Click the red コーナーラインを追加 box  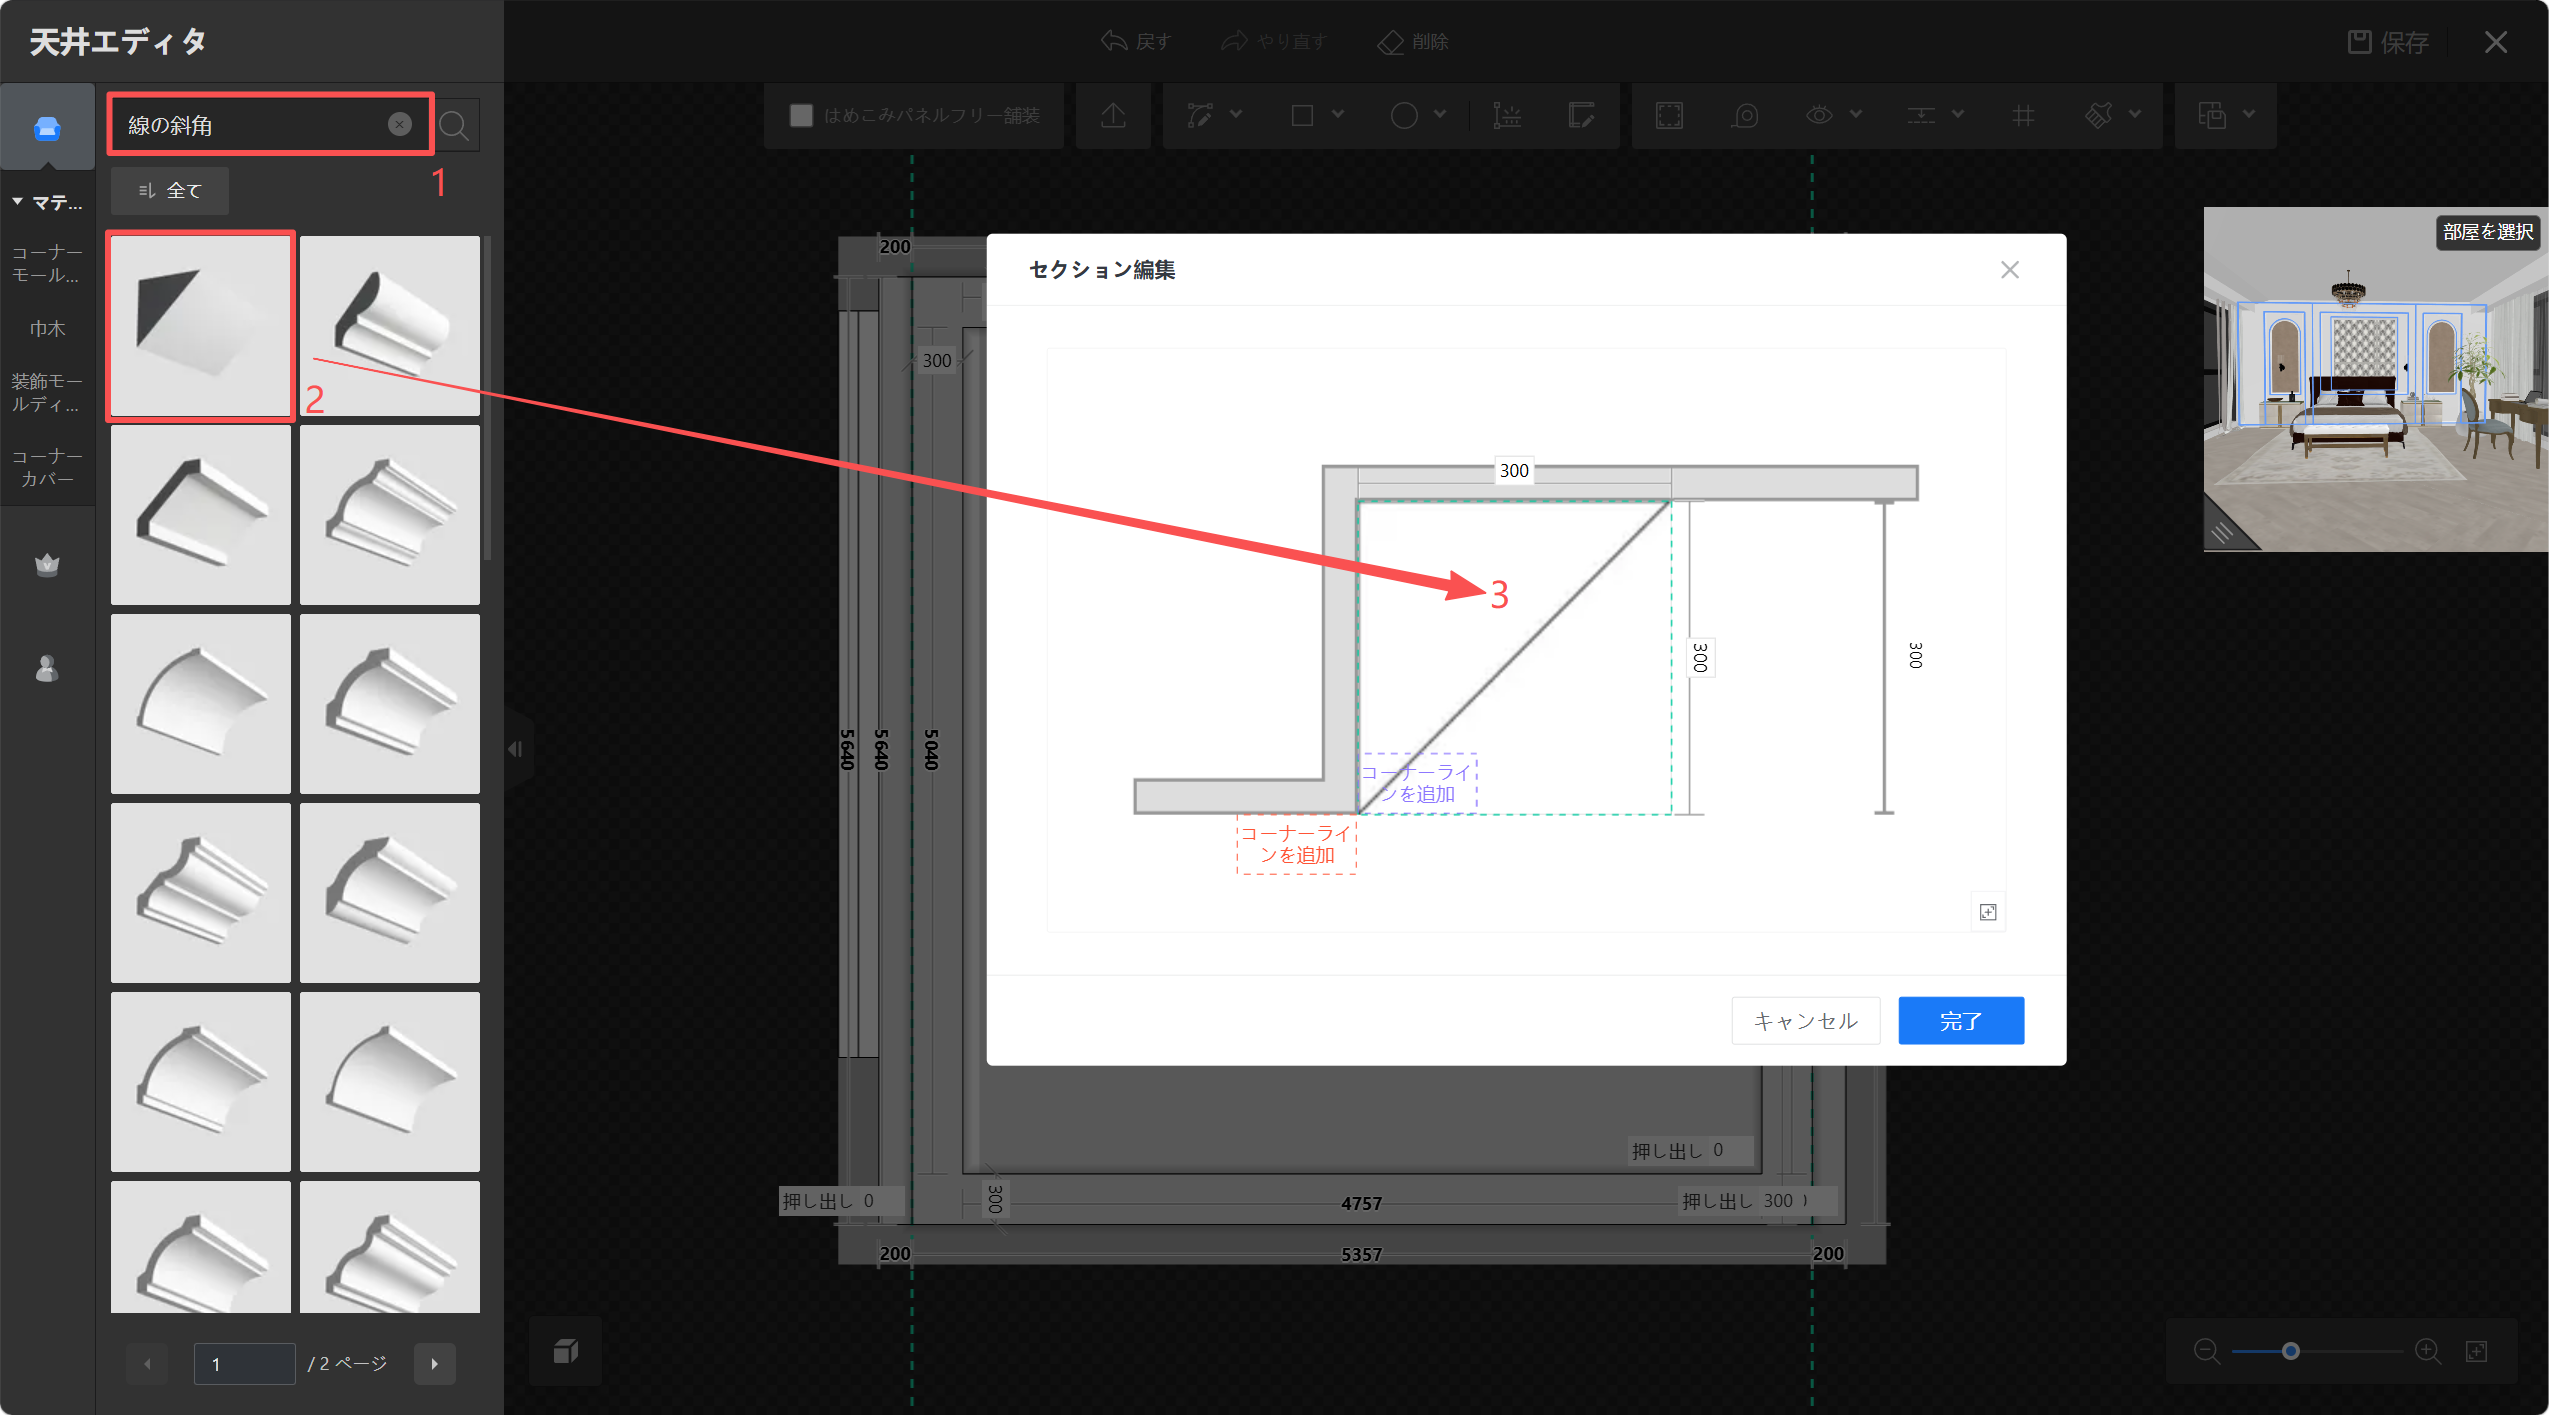click(x=1296, y=844)
